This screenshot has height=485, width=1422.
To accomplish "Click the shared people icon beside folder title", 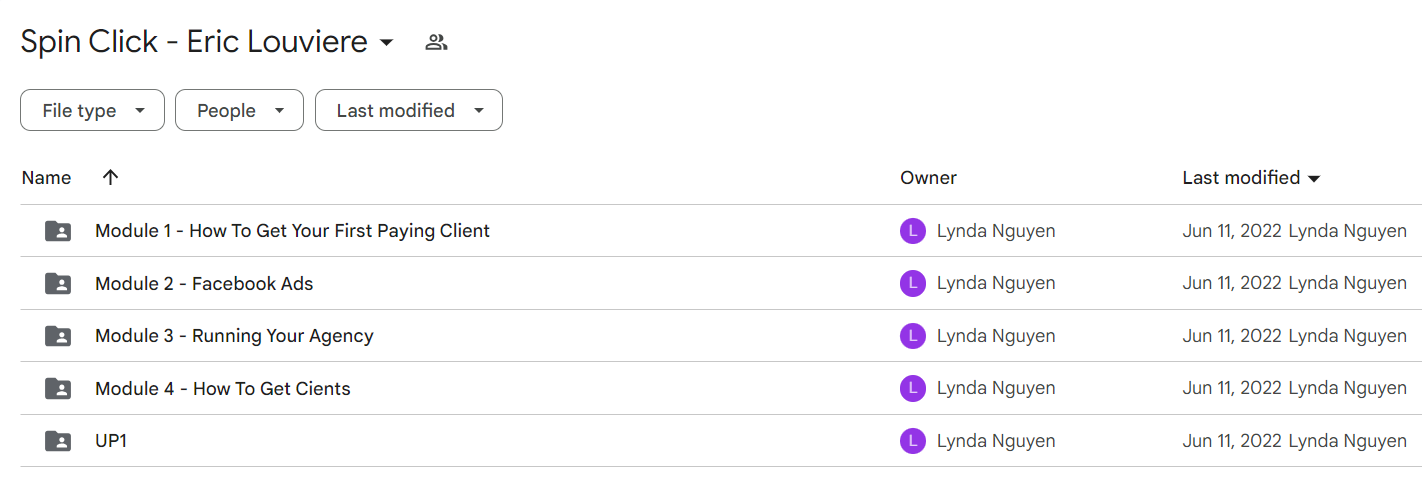I will coord(436,42).
